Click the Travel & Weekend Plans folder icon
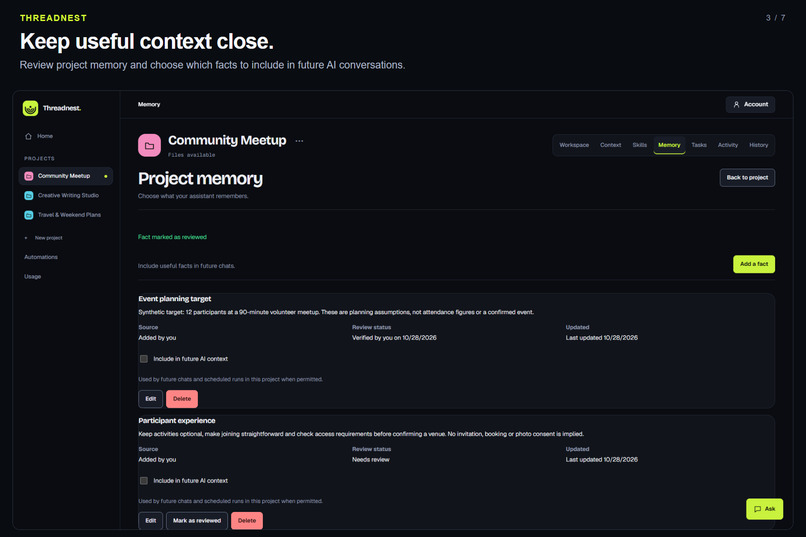The image size is (806, 537). (x=29, y=215)
